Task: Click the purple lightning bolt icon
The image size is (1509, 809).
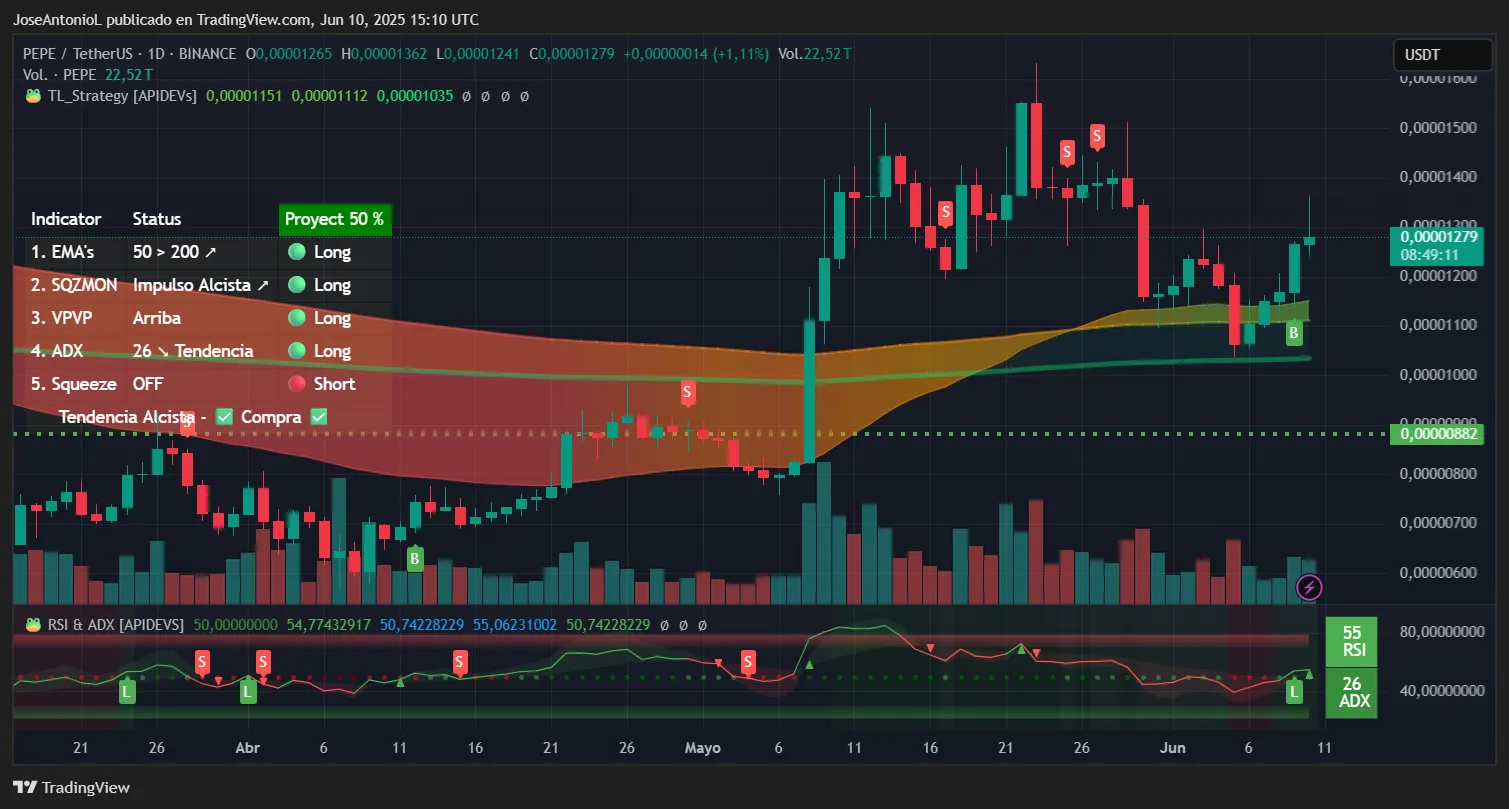Action: pyautogui.click(x=1308, y=587)
